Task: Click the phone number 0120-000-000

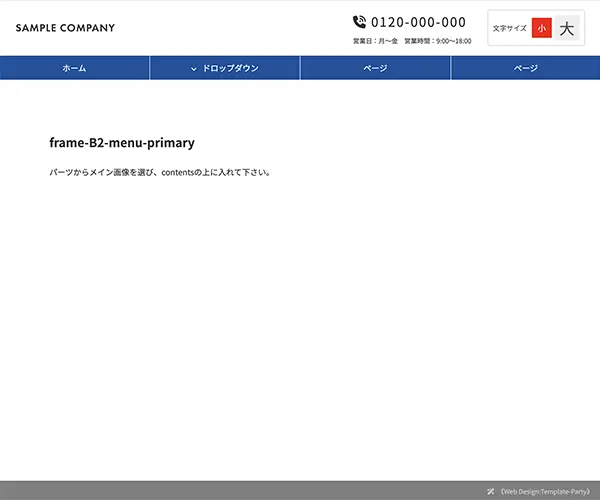Action: (x=418, y=22)
